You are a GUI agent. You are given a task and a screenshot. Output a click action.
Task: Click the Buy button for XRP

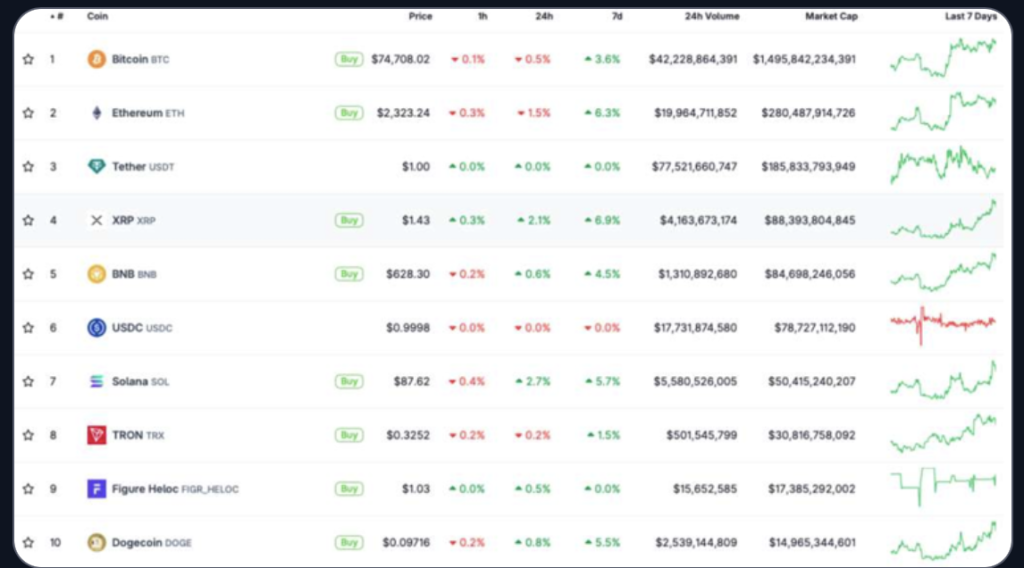tap(349, 221)
